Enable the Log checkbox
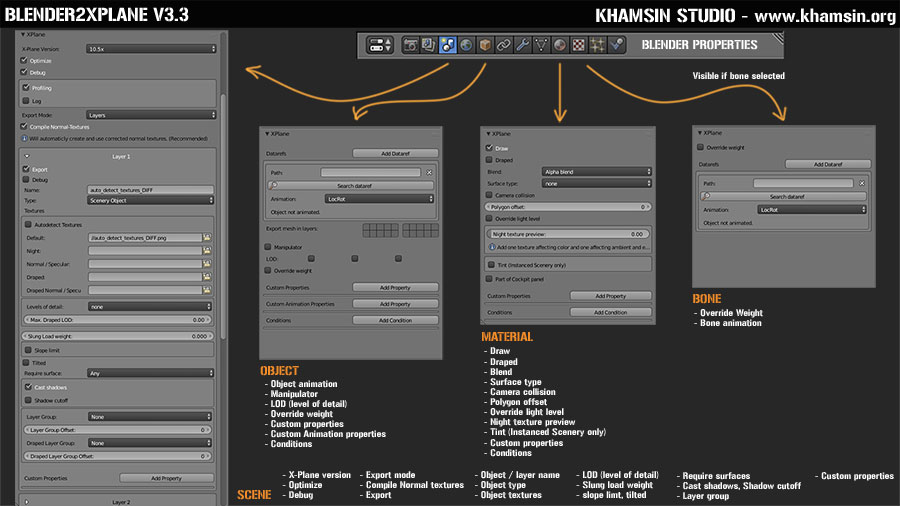Image resolution: width=900 pixels, height=506 pixels. (x=26, y=101)
